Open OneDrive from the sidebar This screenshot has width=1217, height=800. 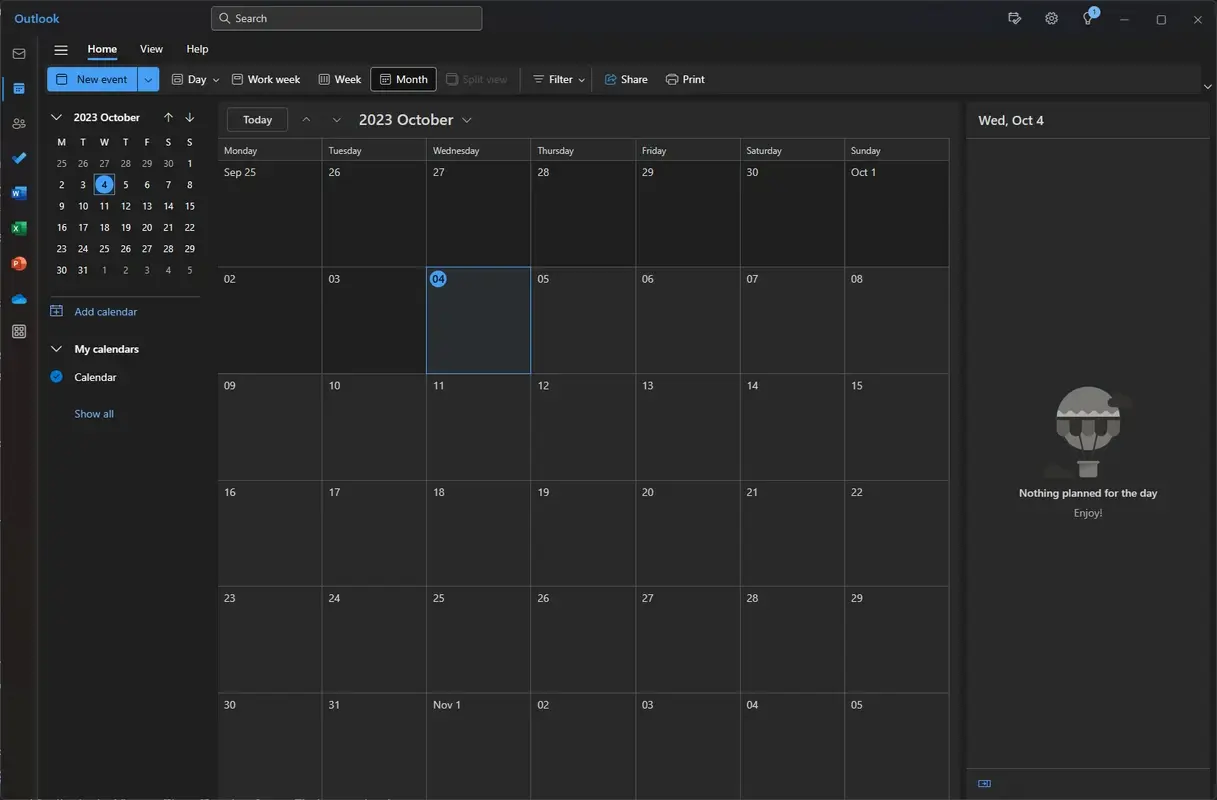pyautogui.click(x=18, y=298)
